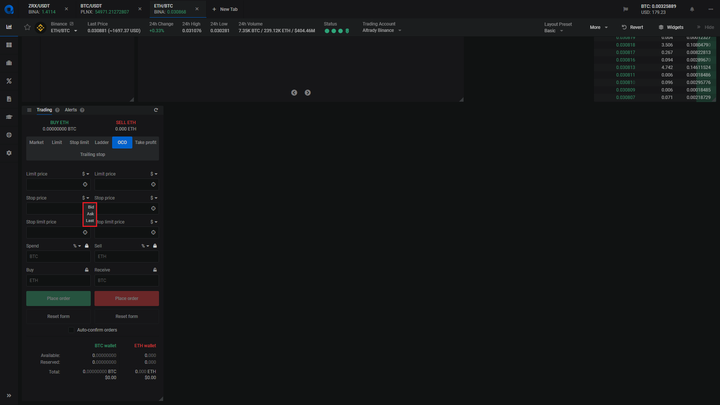Click the right arrow navigation circle
720x405 pixels.
click(x=307, y=92)
